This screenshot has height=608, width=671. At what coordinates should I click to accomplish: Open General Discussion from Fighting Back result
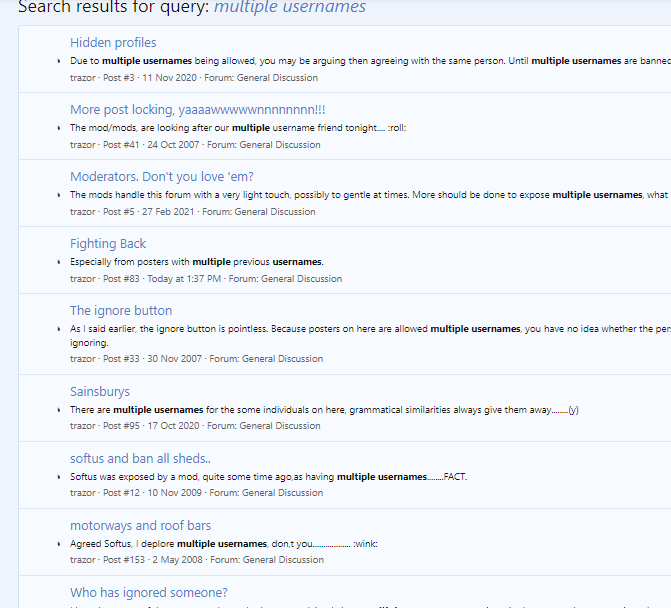pyautogui.click(x=301, y=279)
